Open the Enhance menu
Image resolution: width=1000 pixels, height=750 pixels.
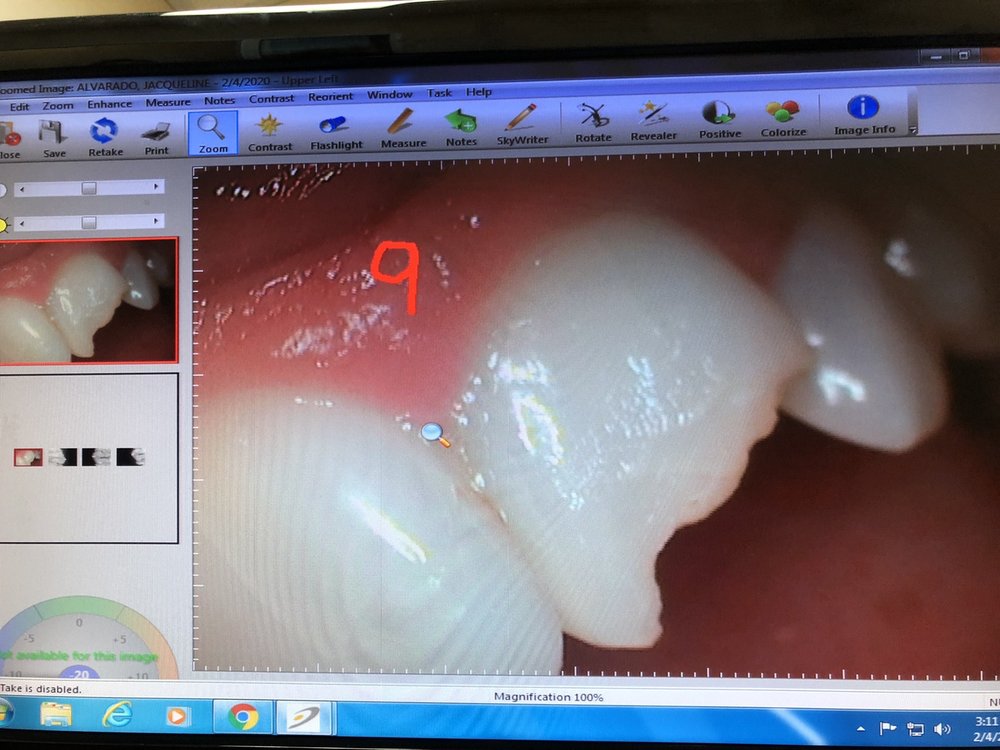110,104
